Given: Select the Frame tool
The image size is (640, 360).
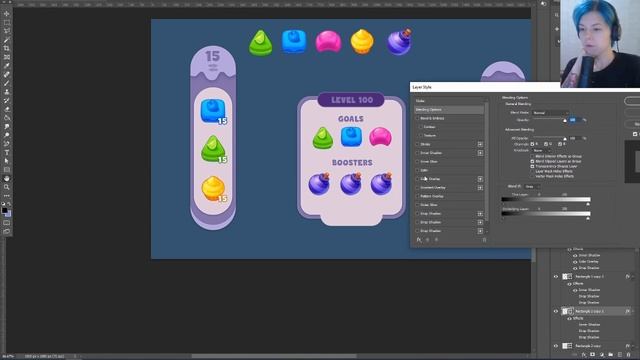Looking at the screenshot, I should [x=7, y=57].
